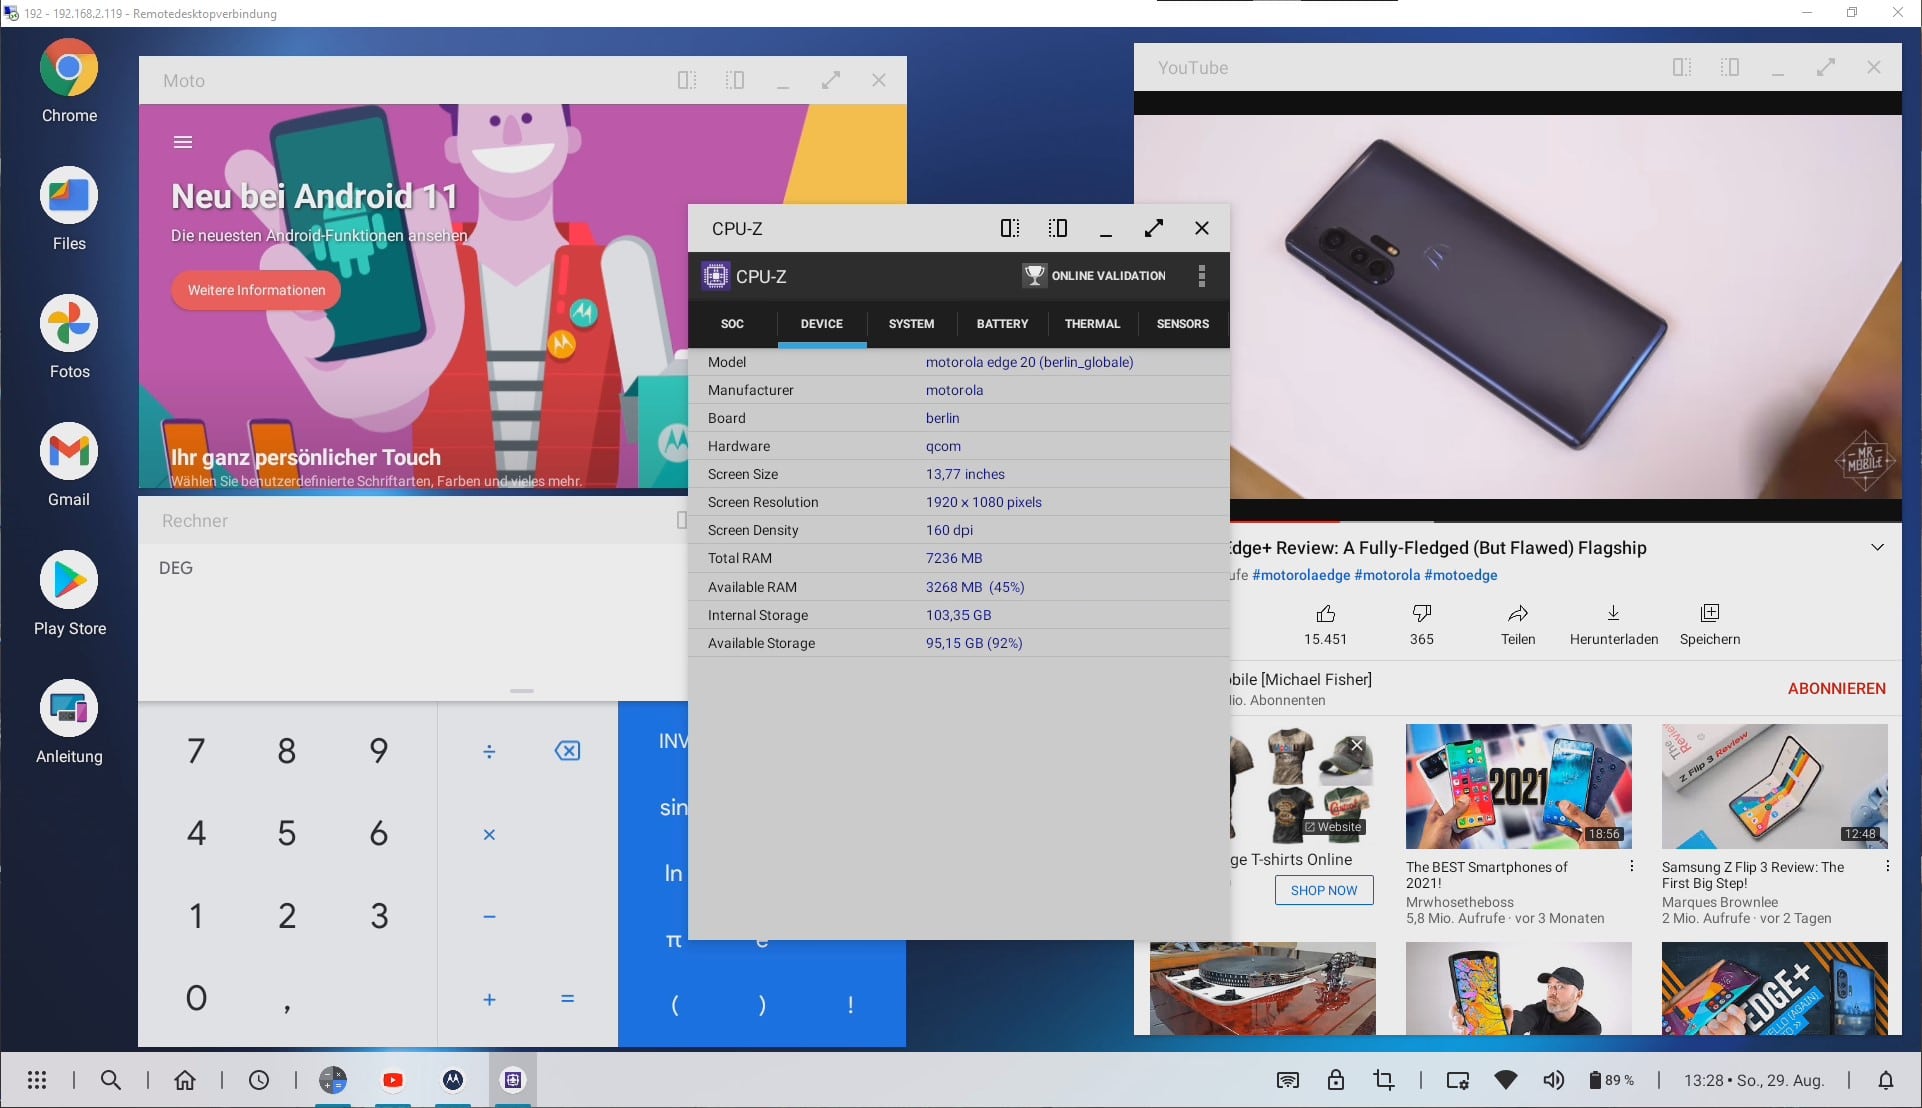The width and height of the screenshot is (1922, 1108).
Task: Click Weitere Informationen button in Moto
Action: pyautogui.click(x=256, y=290)
